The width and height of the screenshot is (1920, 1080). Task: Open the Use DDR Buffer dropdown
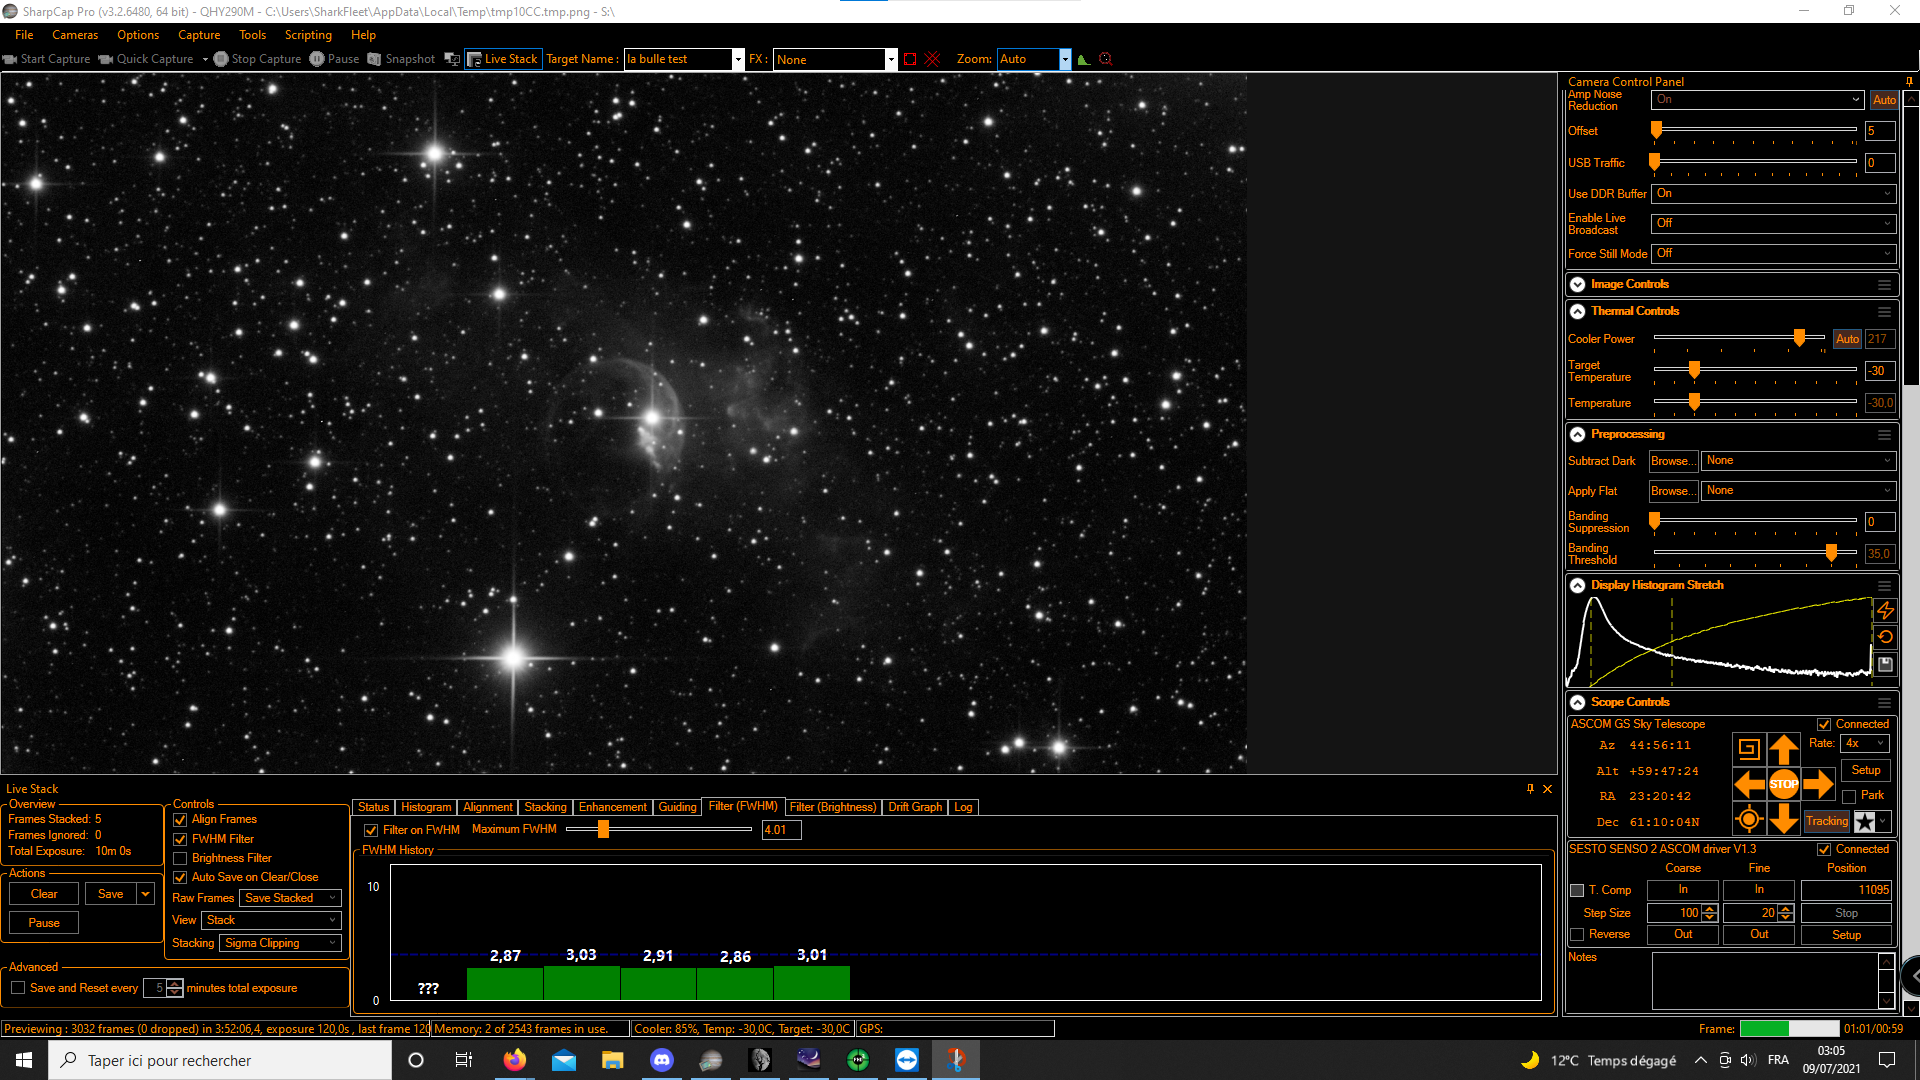[x=1773, y=194]
